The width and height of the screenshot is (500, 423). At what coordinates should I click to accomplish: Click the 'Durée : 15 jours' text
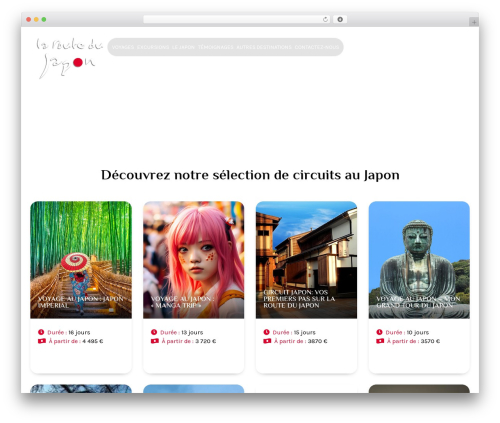pos(294,332)
